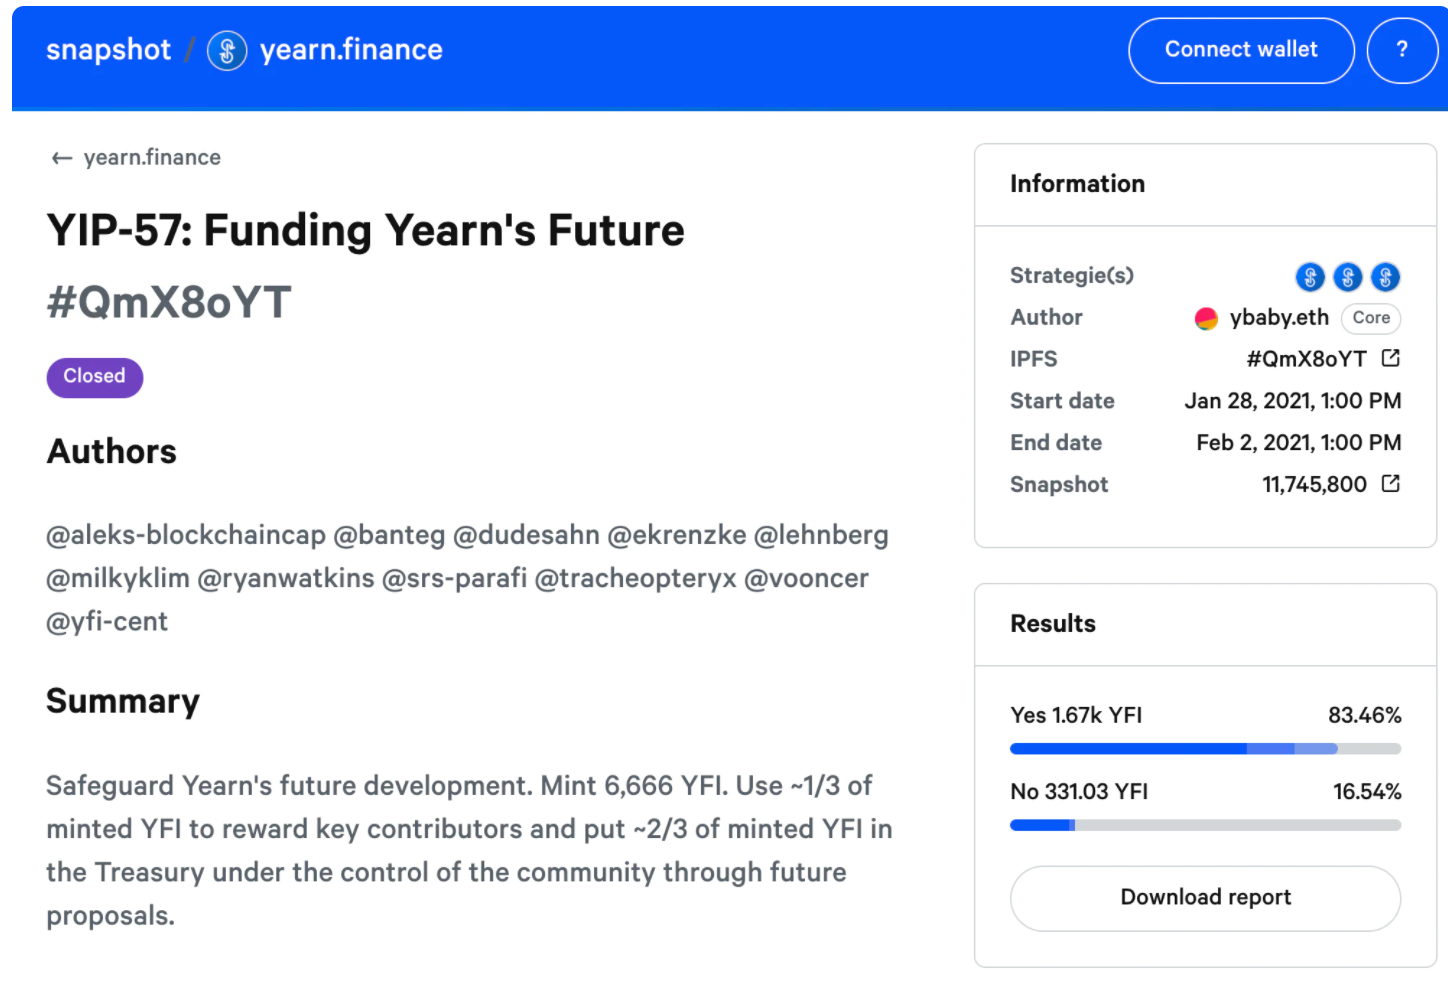Viewport: 1448px width, 998px height.
Task: Click the back arrow to yearn.finance
Action: pos(62,158)
